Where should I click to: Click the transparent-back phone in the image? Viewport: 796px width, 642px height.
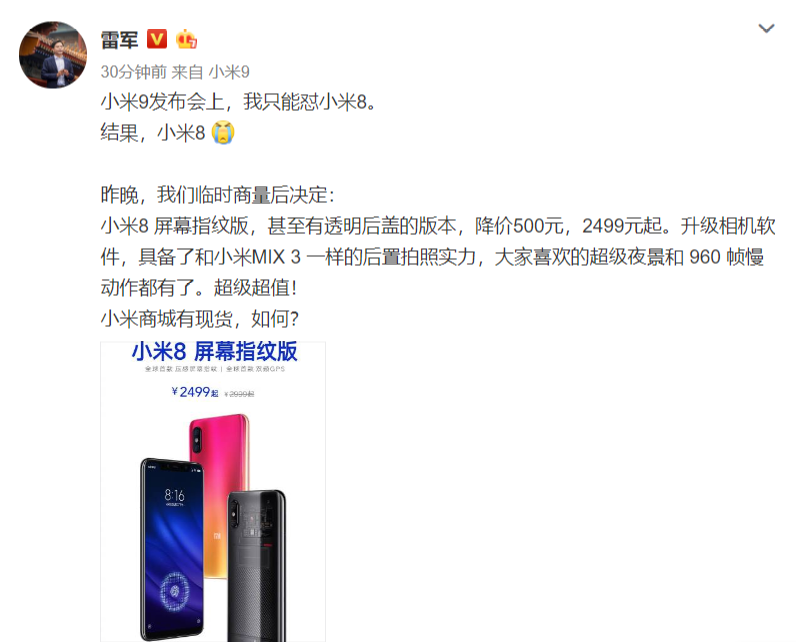pyautogui.click(x=256, y=565)
